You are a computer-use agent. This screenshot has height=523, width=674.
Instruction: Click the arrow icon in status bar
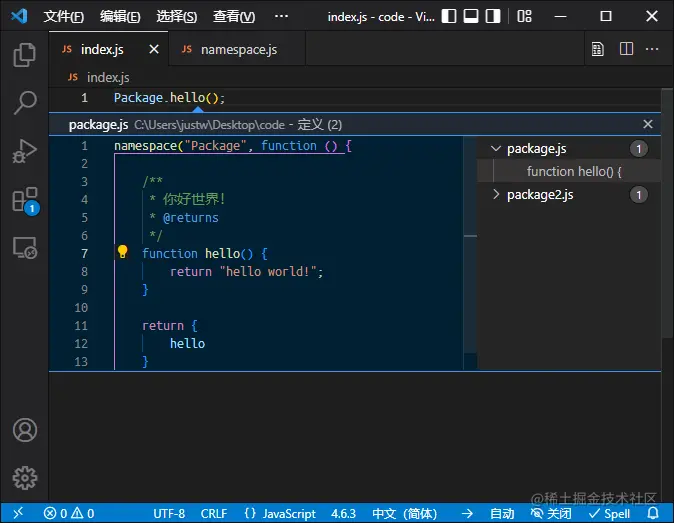tap(467, 514)
